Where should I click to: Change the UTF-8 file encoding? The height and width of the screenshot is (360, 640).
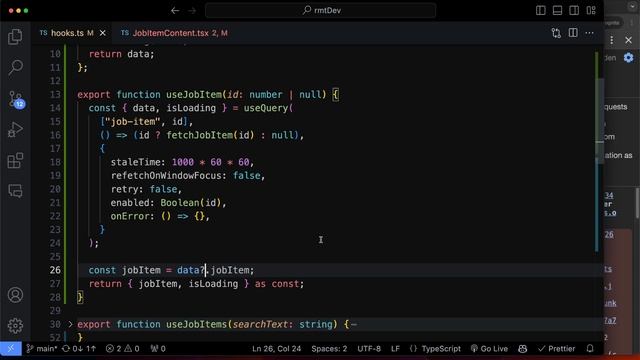click(x=369, y=349)
